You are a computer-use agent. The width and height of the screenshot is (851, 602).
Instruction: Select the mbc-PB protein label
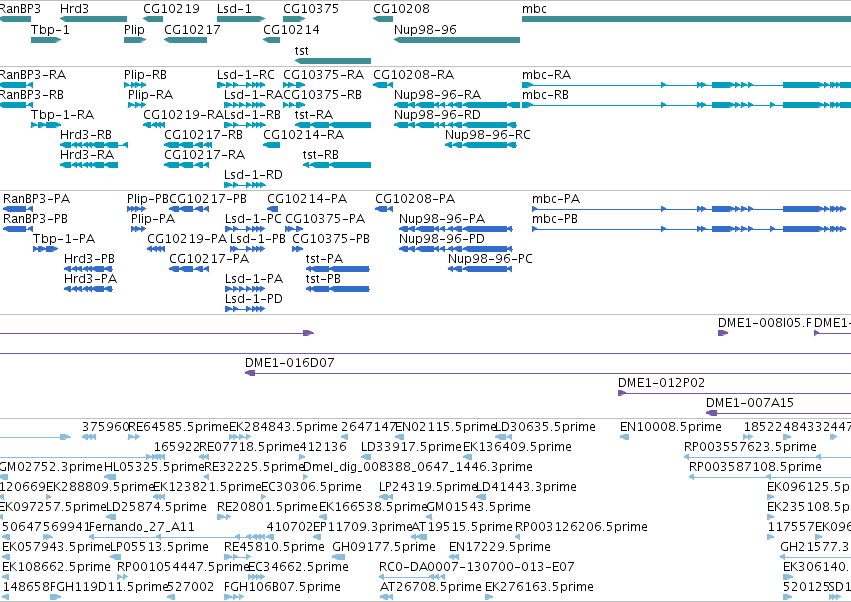(x=555, y=219)
